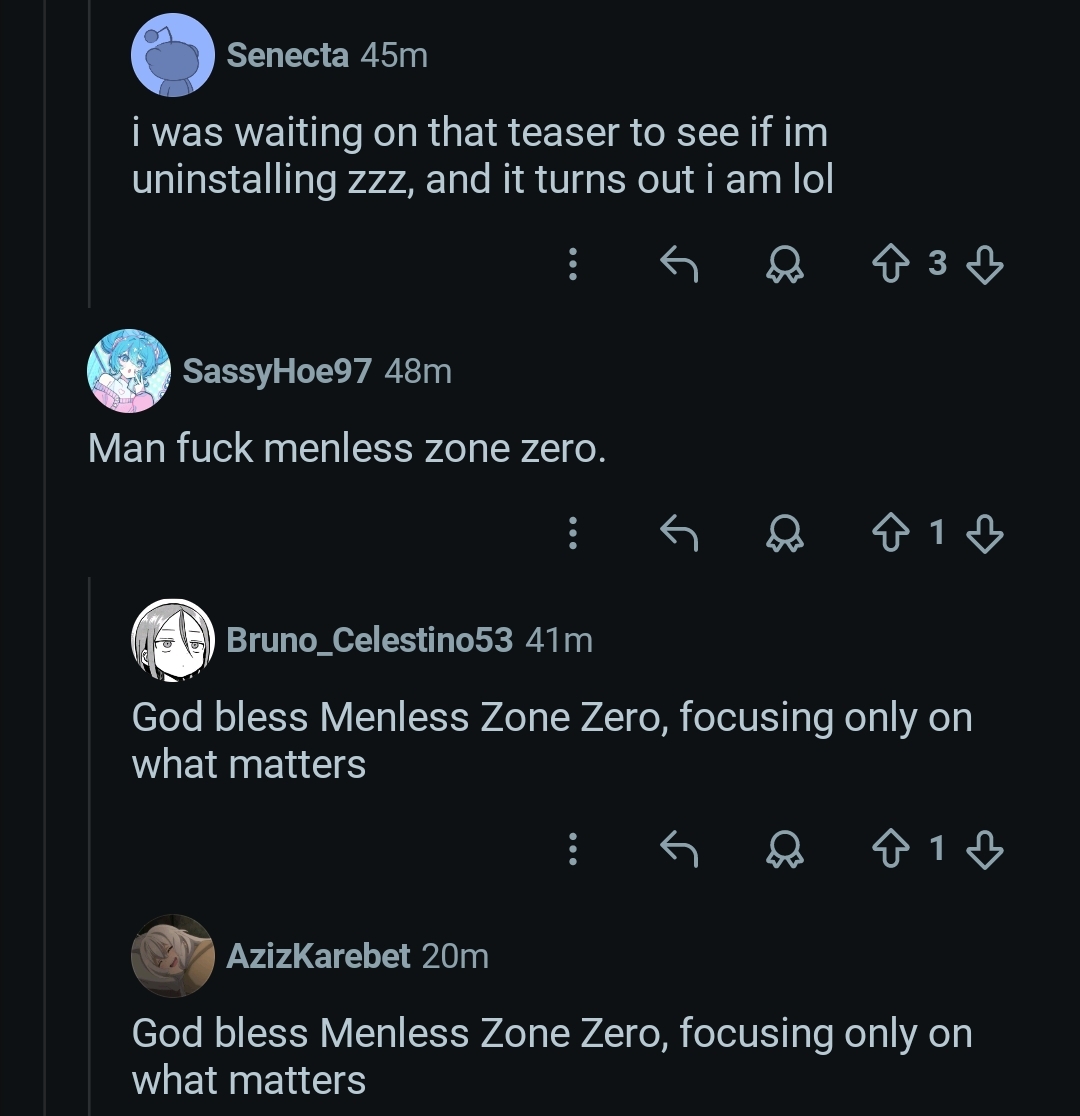Award SassyHoe97's comment
Screen dimensions: 1080x1116
[783, 534]
